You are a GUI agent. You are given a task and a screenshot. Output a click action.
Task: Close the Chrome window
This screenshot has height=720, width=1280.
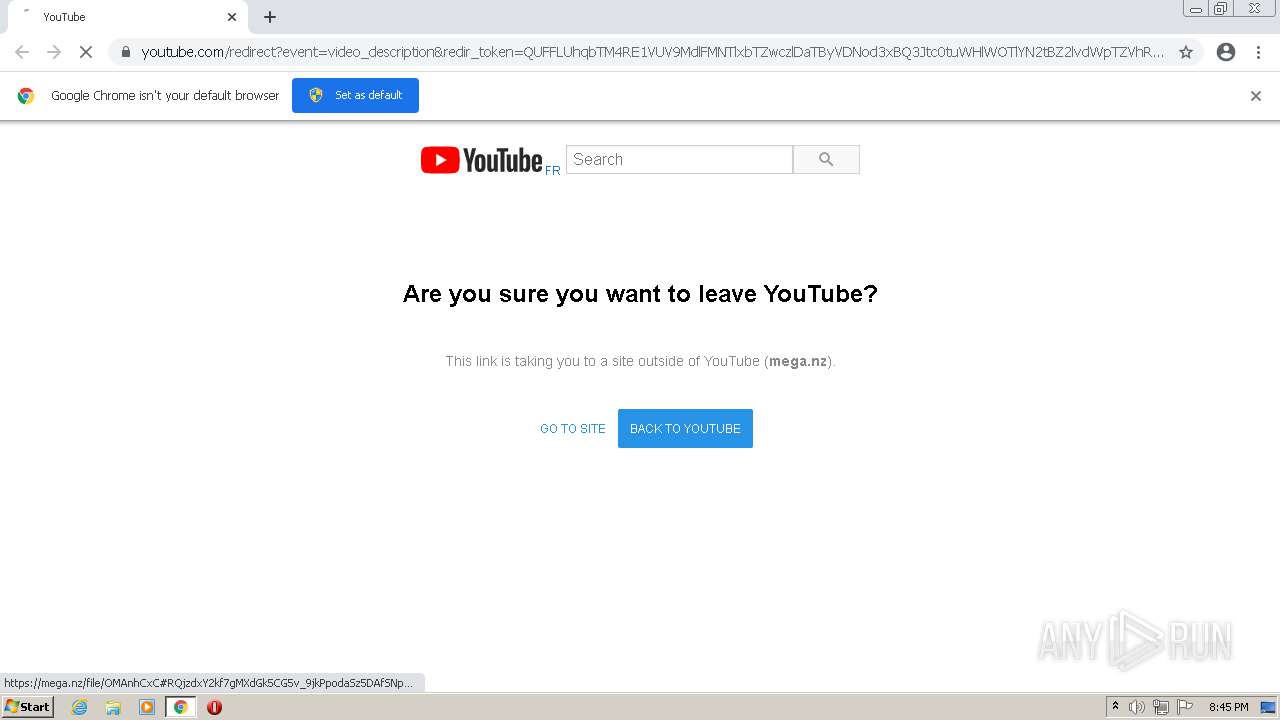pyautogui.click(x=1254, y=9)
